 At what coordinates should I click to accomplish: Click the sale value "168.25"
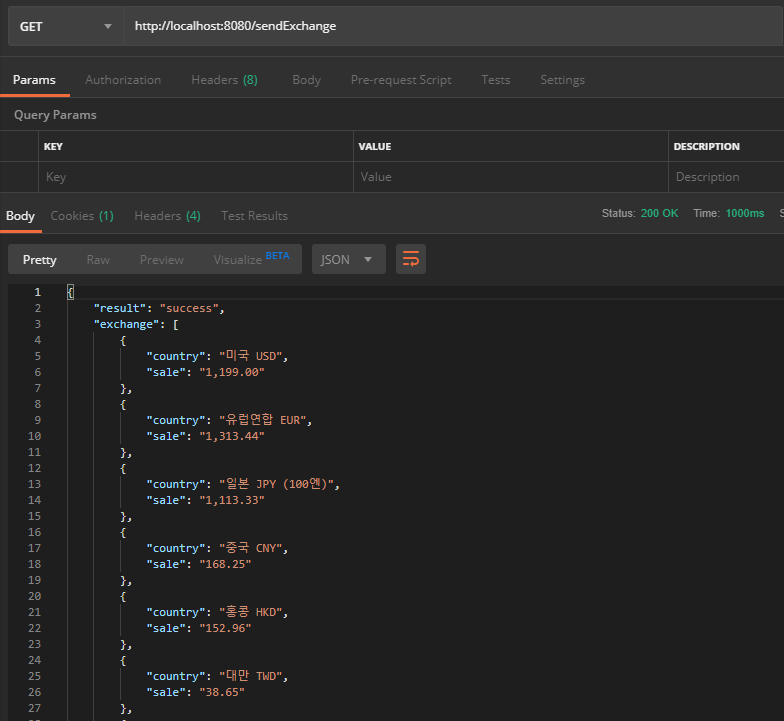[226, 564]
